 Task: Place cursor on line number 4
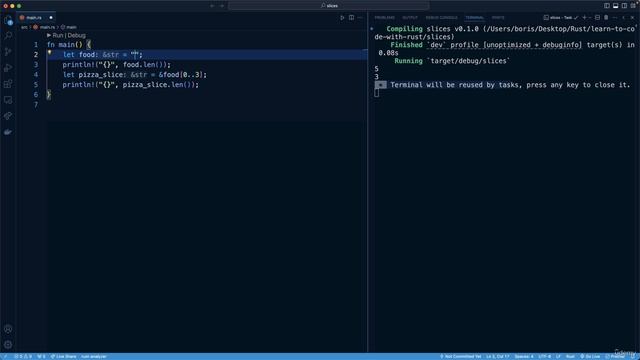coord(36,75)
